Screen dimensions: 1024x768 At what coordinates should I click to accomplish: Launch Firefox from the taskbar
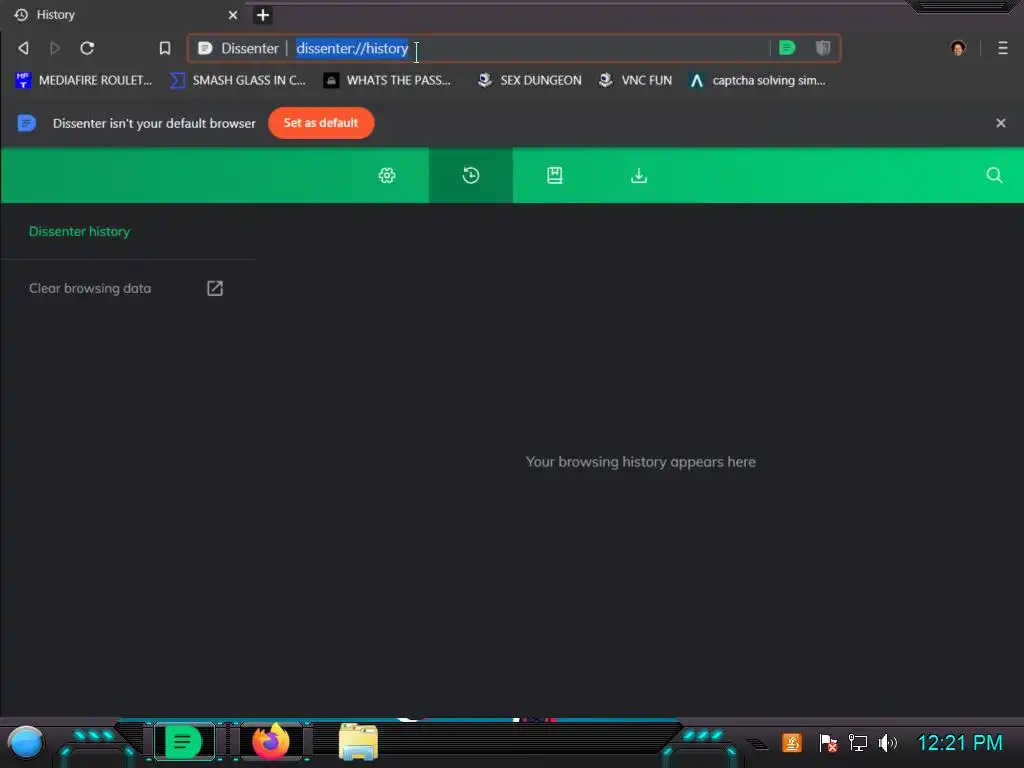click(x=271, y=742)
